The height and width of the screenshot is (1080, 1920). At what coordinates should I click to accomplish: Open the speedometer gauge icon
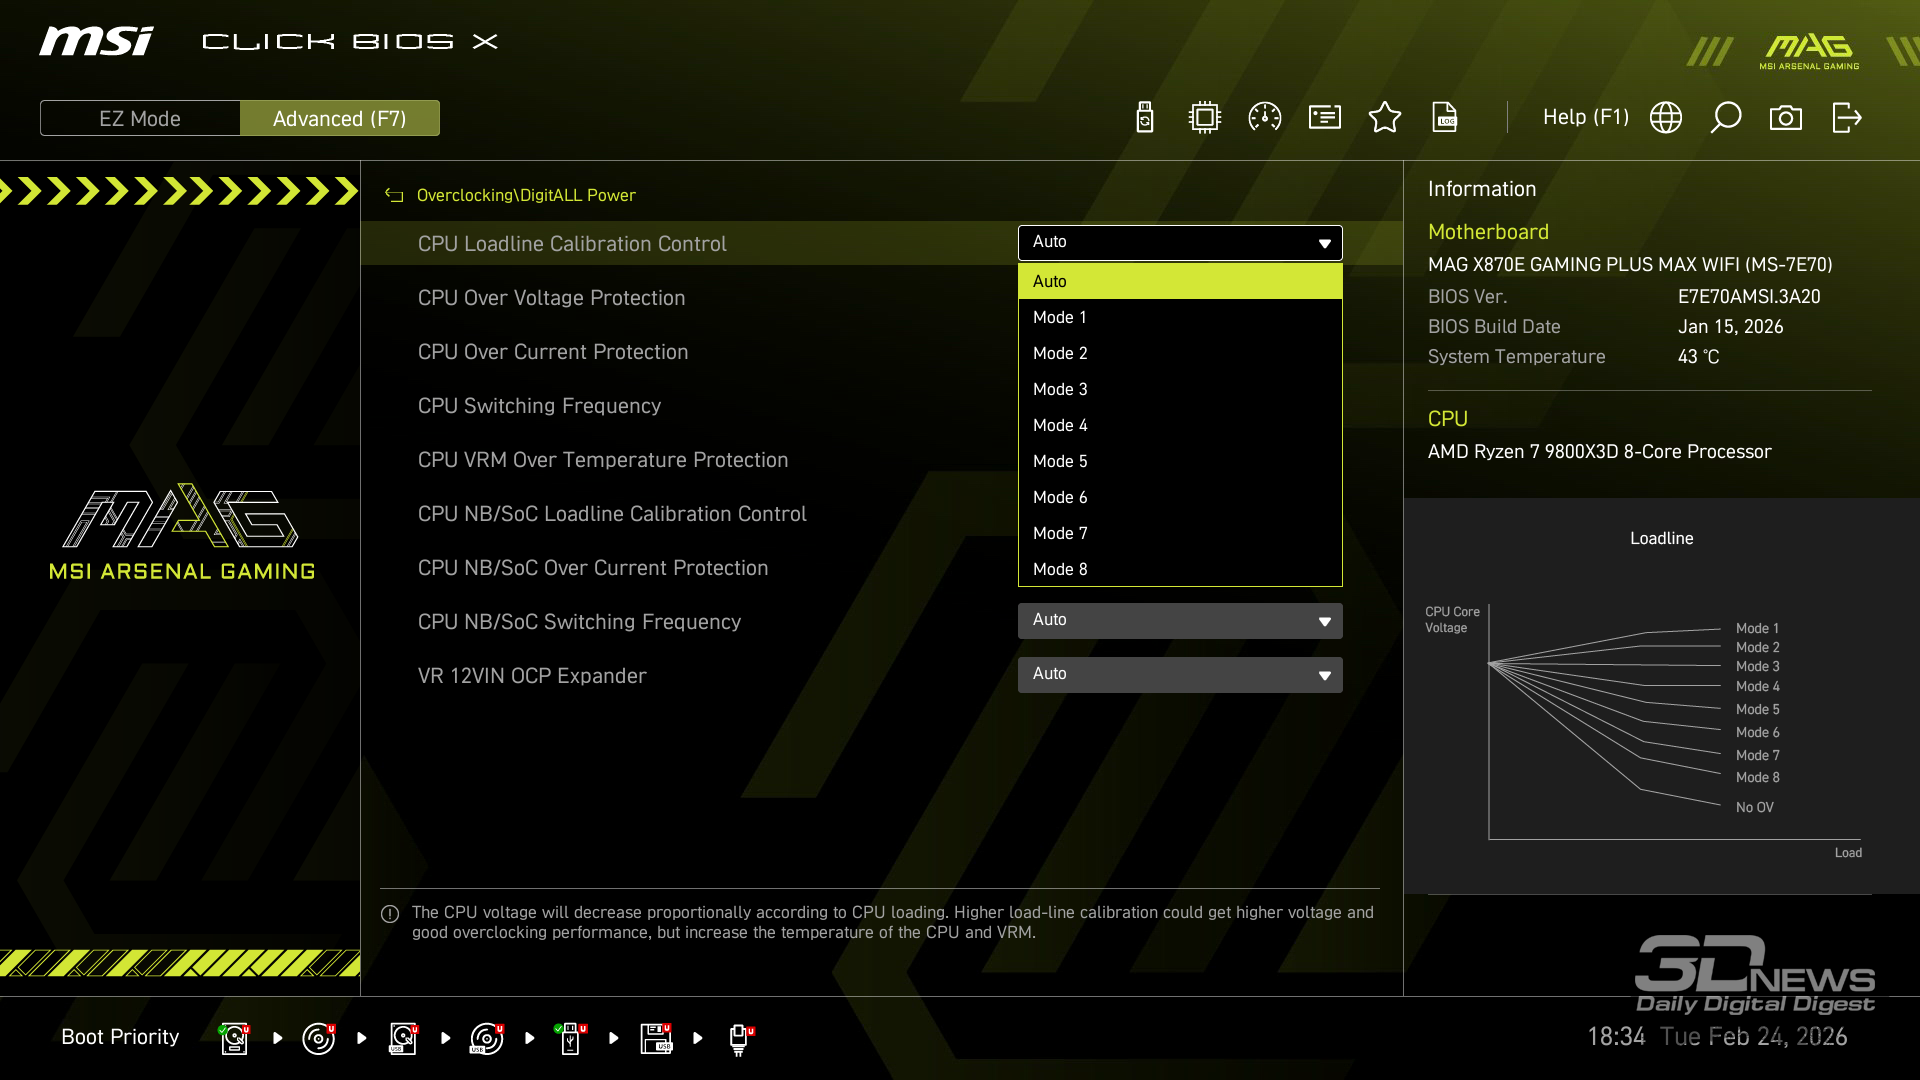click(1265, 117)
